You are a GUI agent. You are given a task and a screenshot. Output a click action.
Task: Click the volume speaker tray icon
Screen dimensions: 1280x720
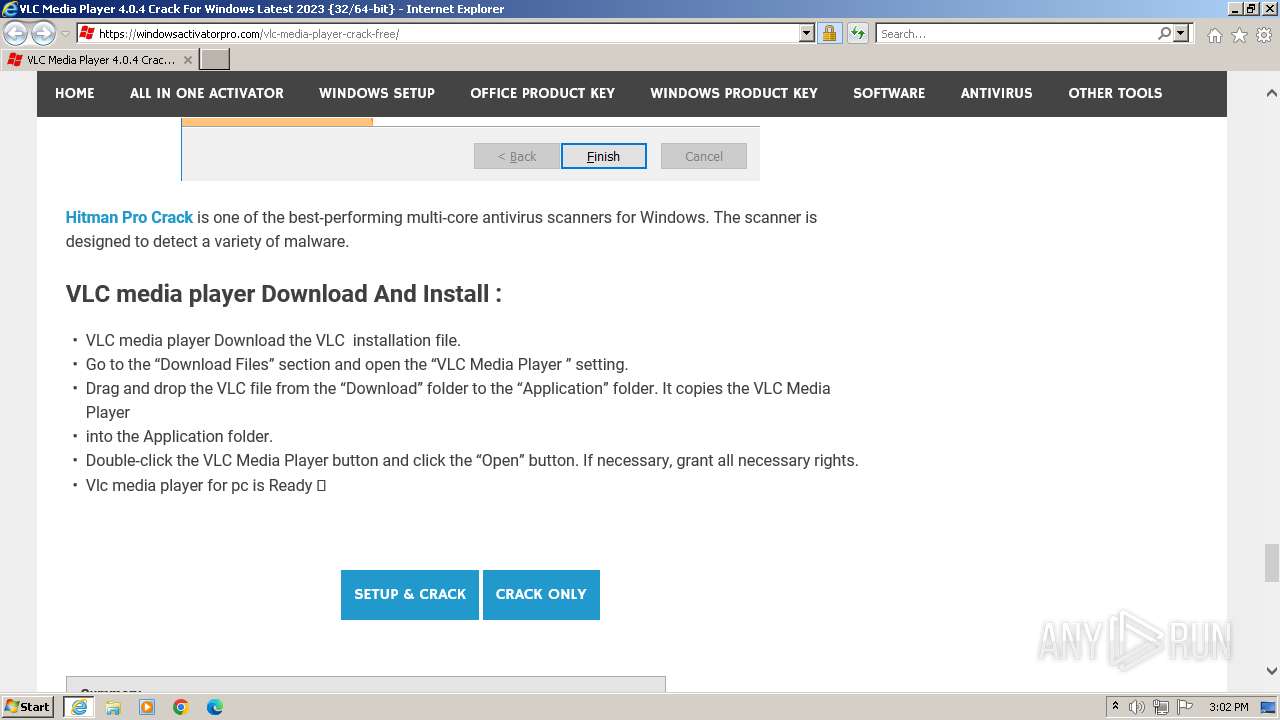click(1138, 707)
